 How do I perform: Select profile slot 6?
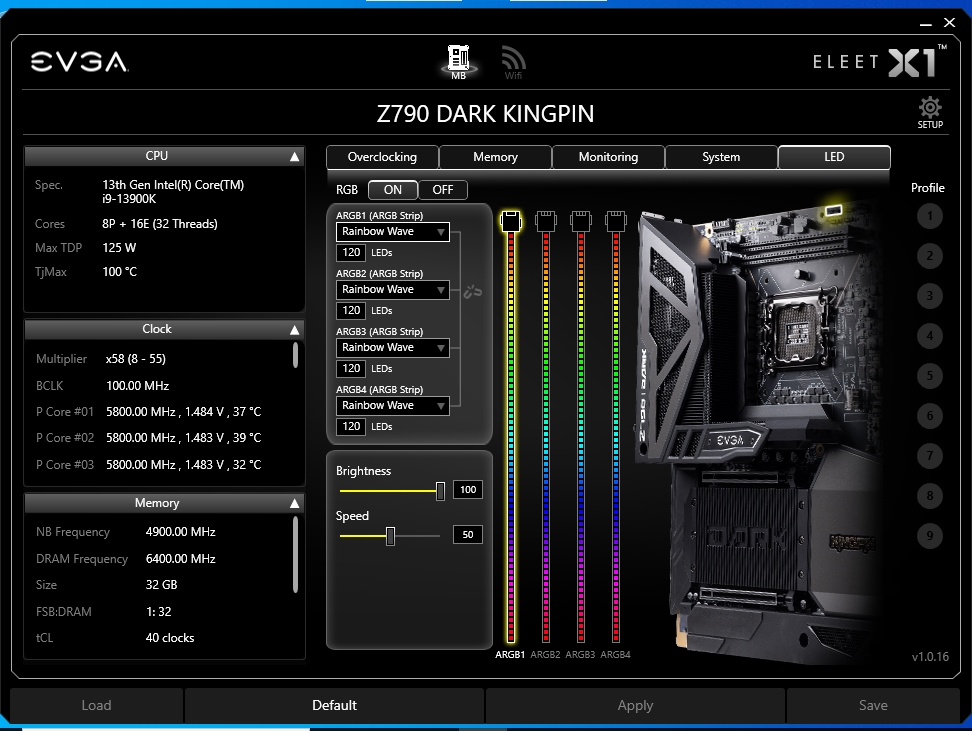tap(929, 416)
